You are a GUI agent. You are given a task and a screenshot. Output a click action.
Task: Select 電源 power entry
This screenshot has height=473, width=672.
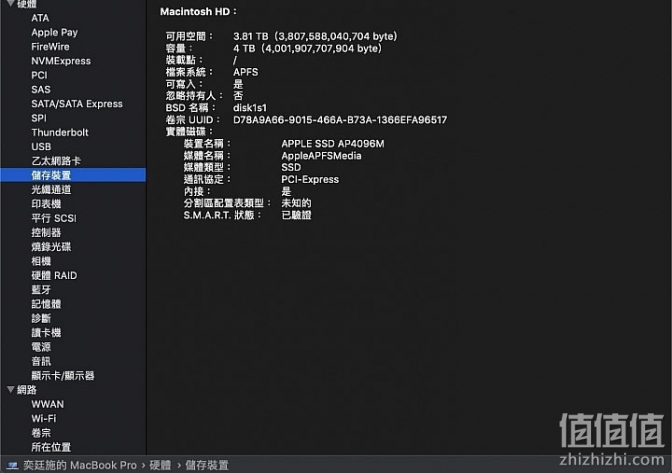41,347
